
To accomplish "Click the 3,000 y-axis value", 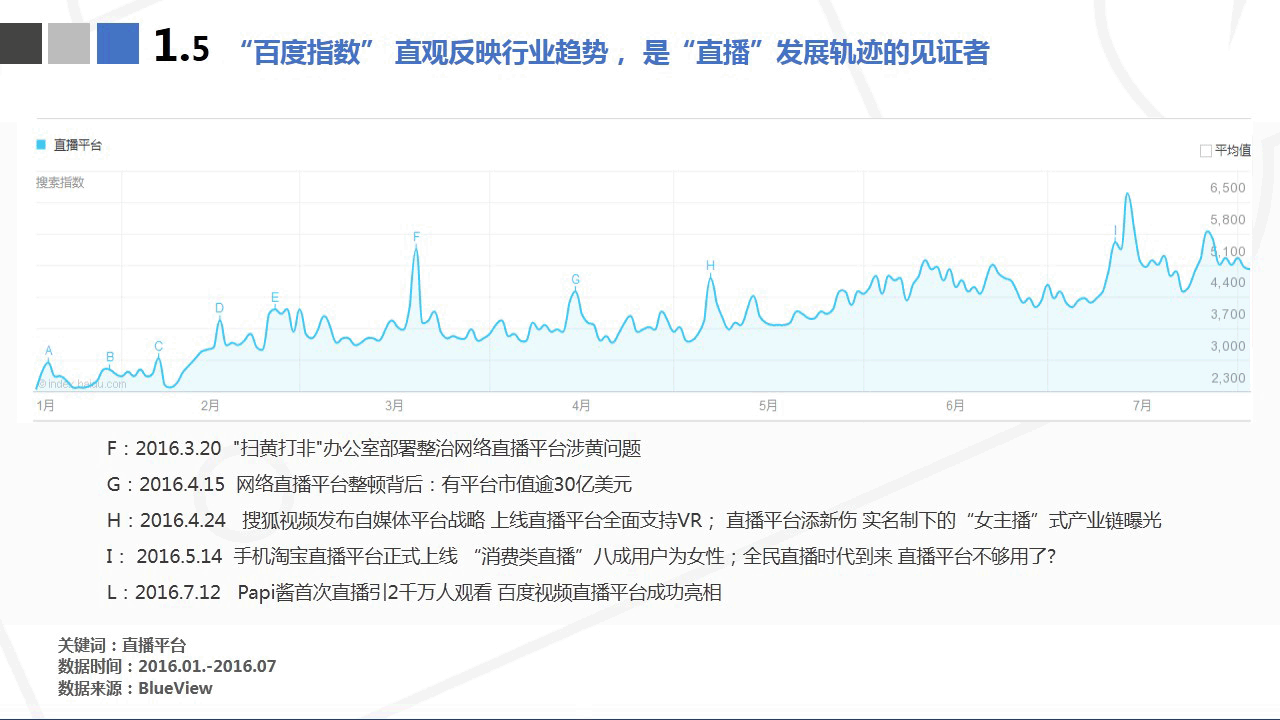I will coord(1227,347).
